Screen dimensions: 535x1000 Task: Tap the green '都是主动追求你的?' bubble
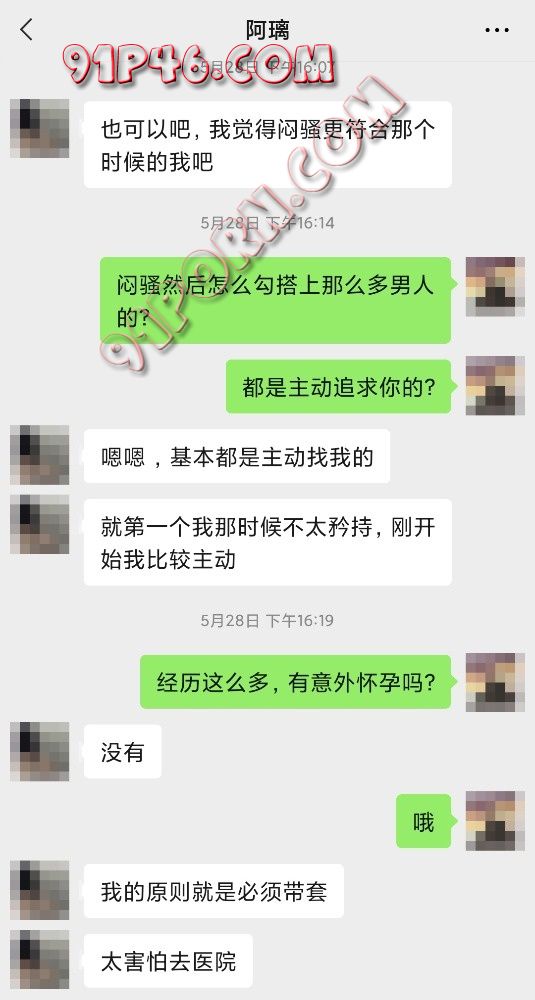point(339,386)
